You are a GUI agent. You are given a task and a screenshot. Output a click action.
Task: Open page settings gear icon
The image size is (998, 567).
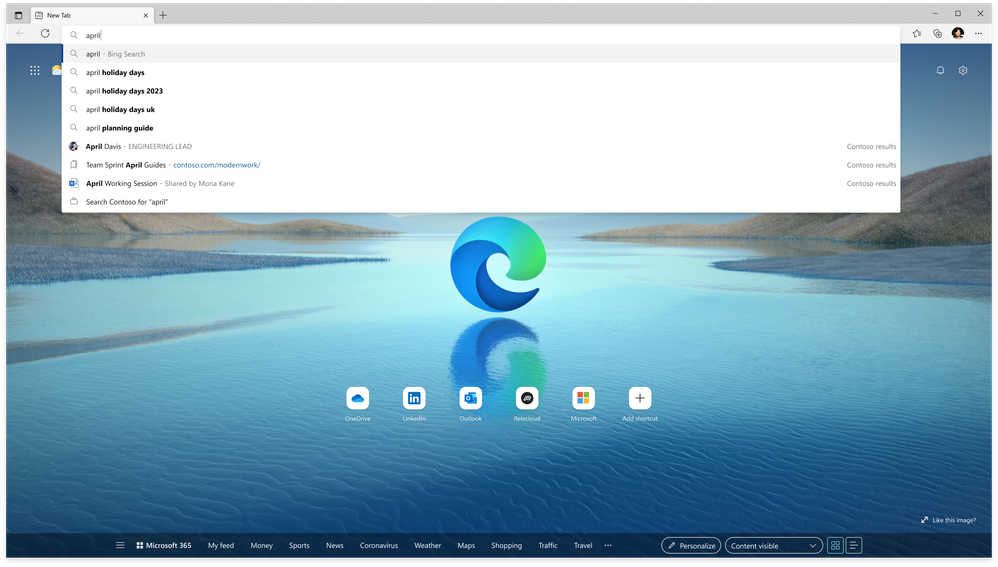tap(963, 71)
